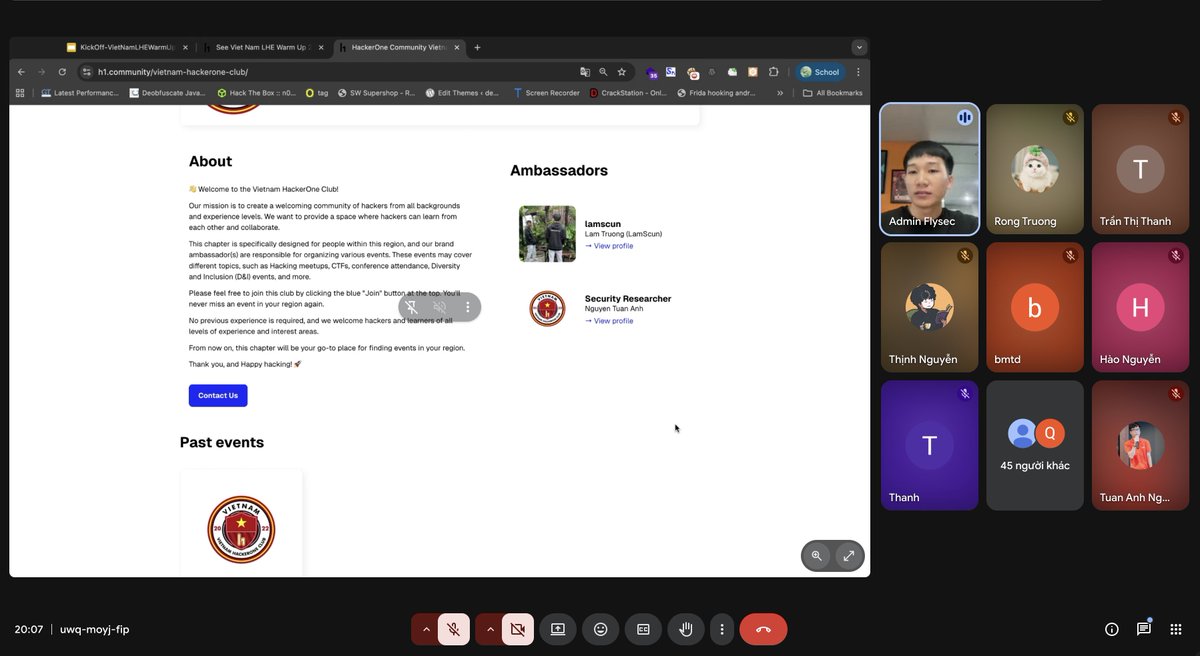Image resolution: width=1200 pixels, height=656 pixels.
Task: Select Hào Nguyễn participant tile
Action: 1140,307
